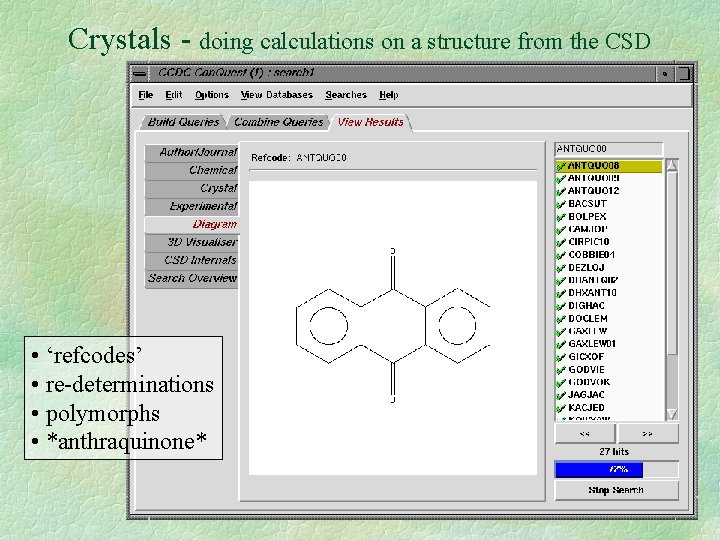
Task: Click the hit list vertical scrollbar thumb
Action: point(672,263)
